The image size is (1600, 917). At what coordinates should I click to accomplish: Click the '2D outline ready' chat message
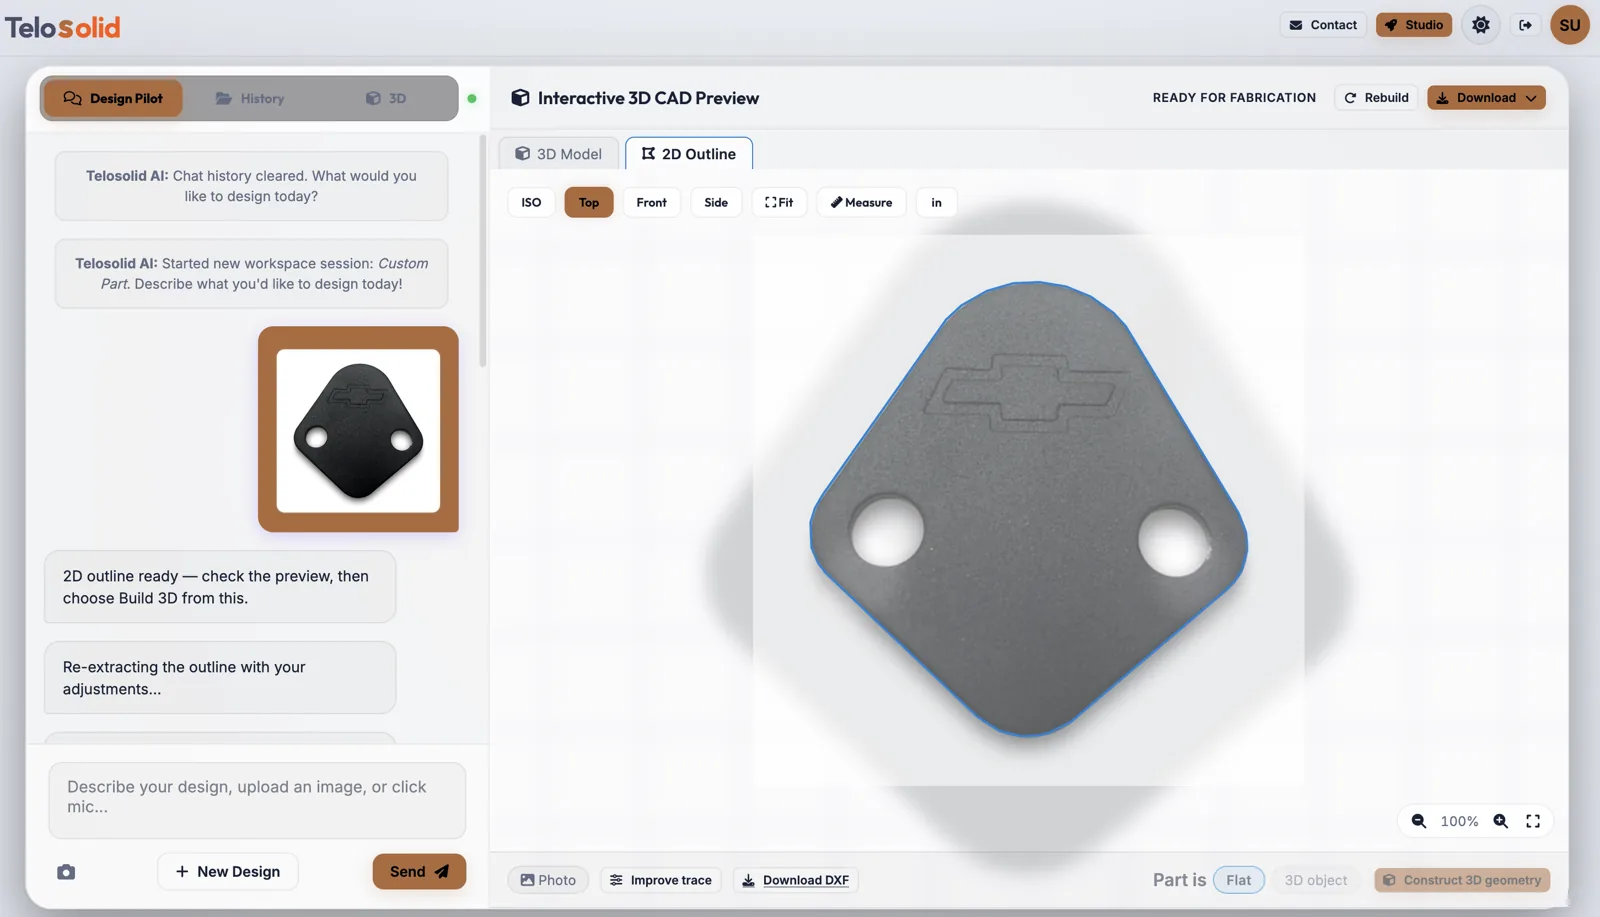(220, 587)
